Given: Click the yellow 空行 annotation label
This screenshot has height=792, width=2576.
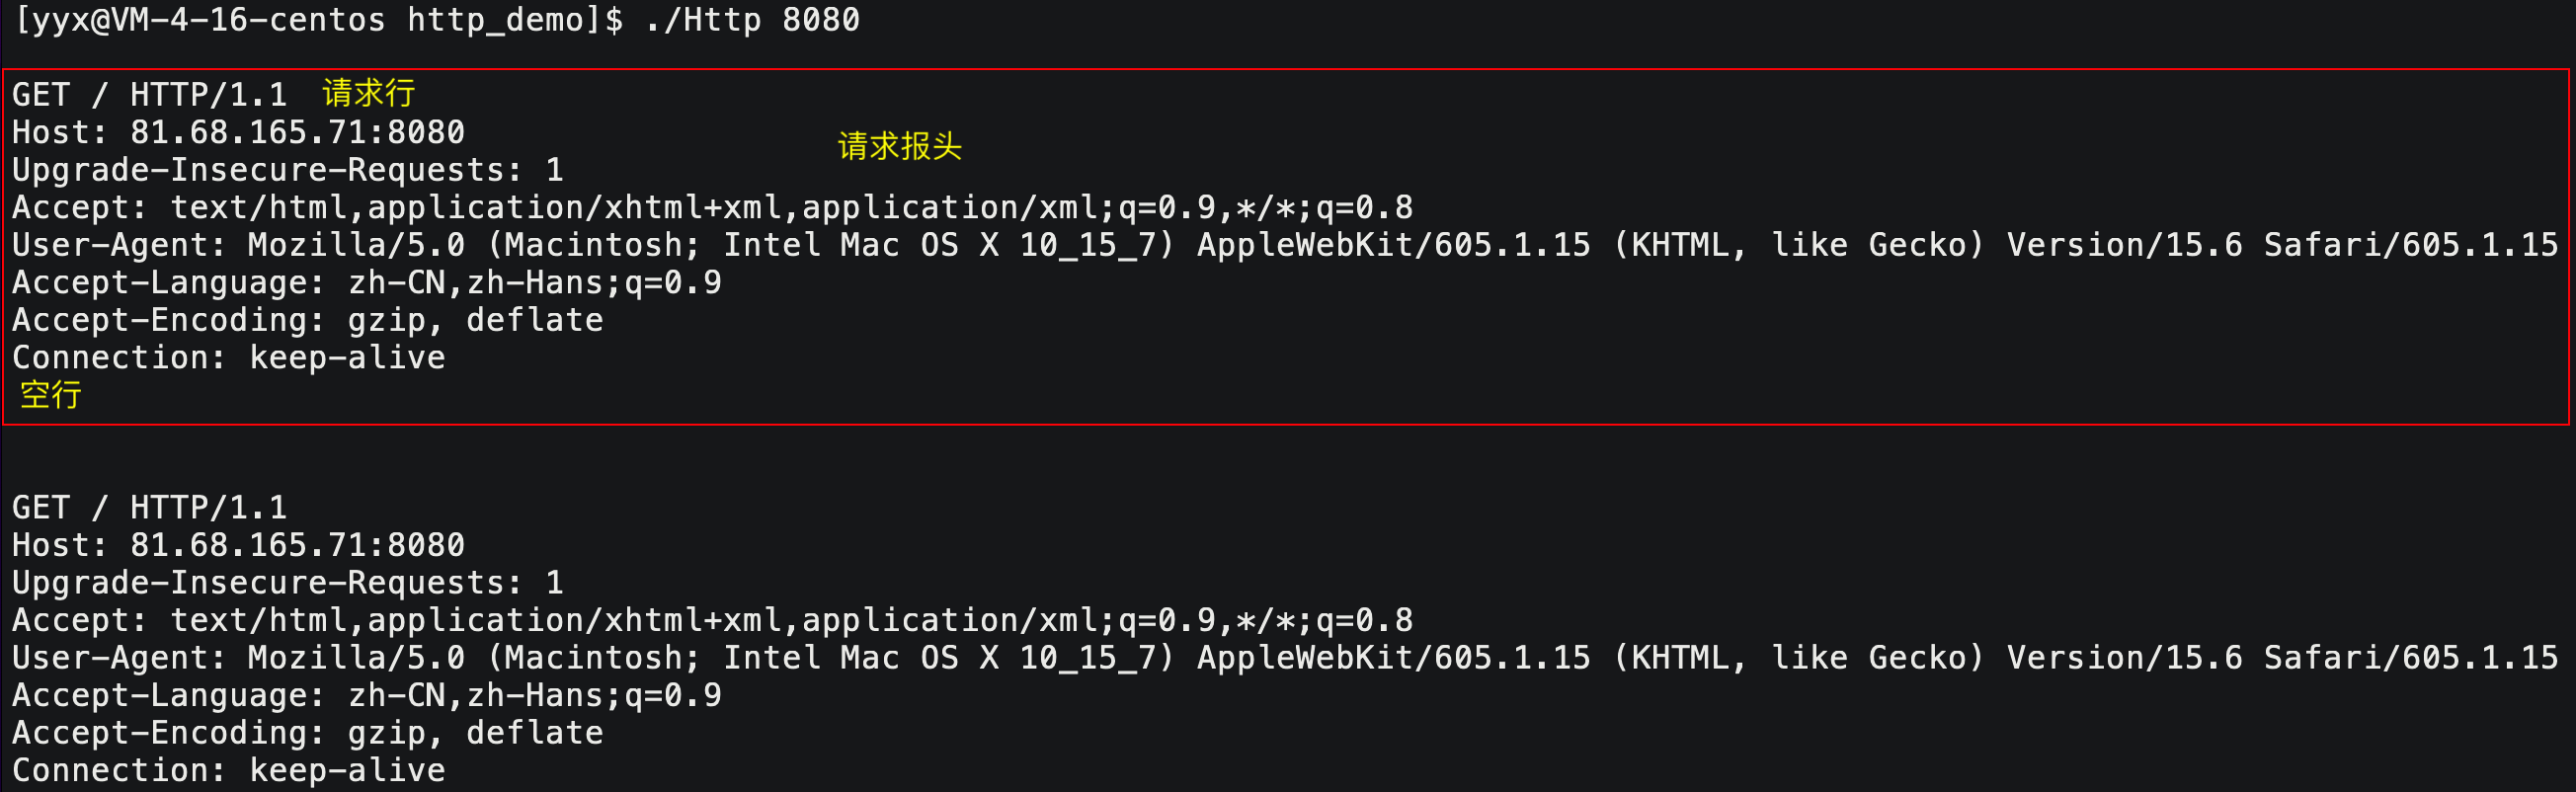Looking at the screenshot, I should [51, 395].
